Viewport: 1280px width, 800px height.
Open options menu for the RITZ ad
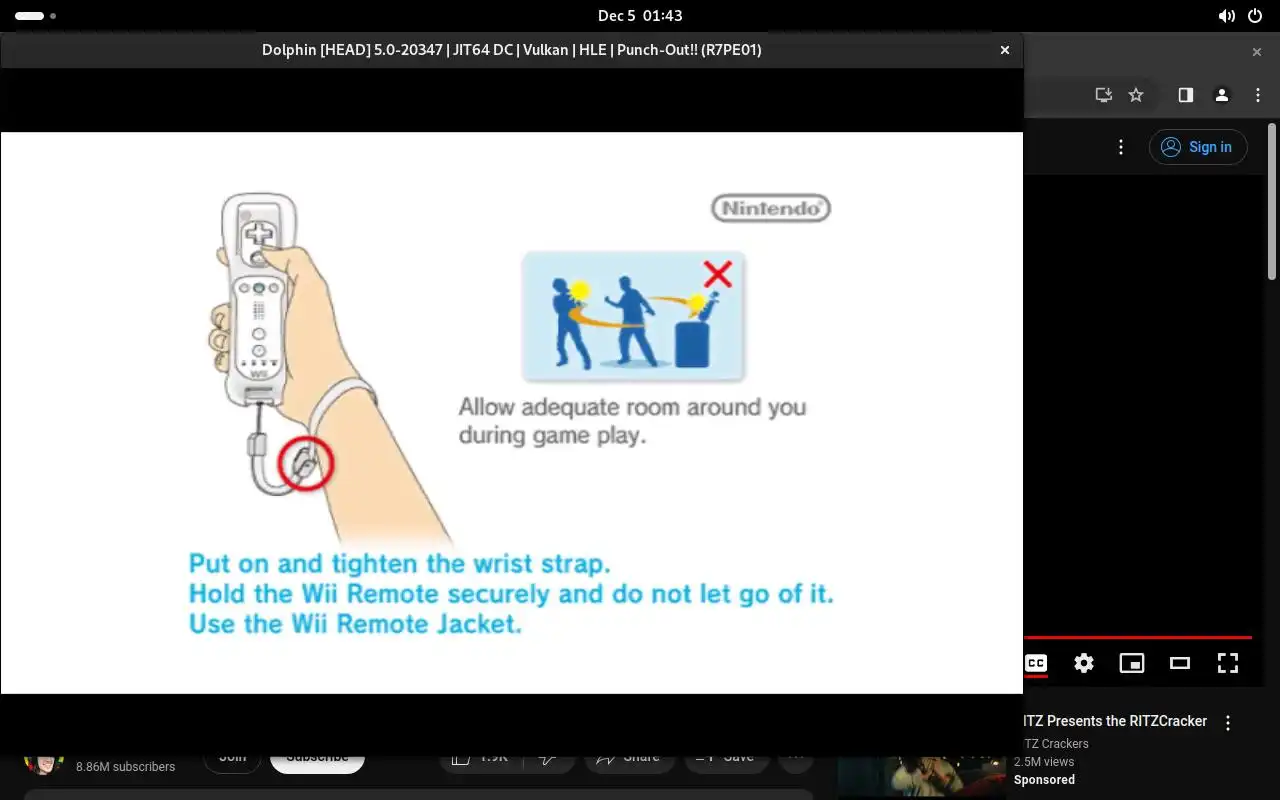(x=1228, y=722)
